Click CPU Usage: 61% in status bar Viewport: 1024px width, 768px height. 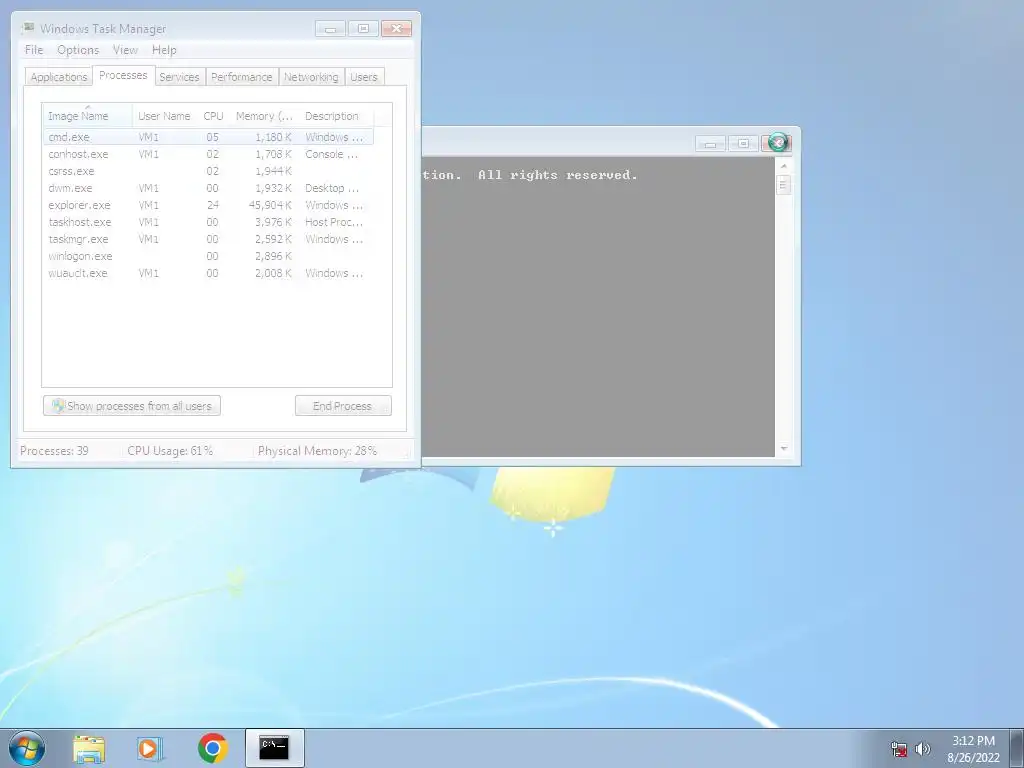(170, 451)
